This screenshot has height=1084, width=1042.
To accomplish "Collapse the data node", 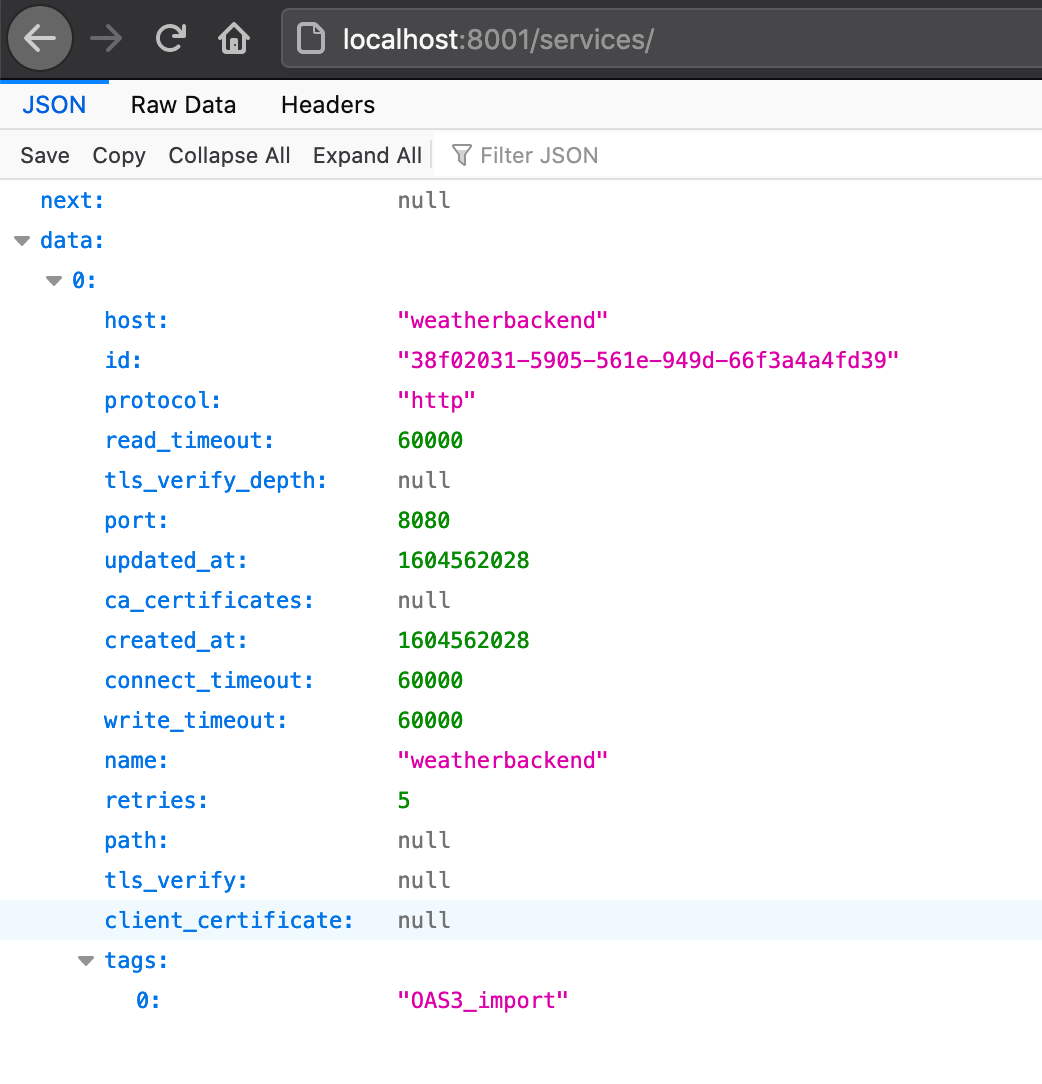I will click(22, 241).
